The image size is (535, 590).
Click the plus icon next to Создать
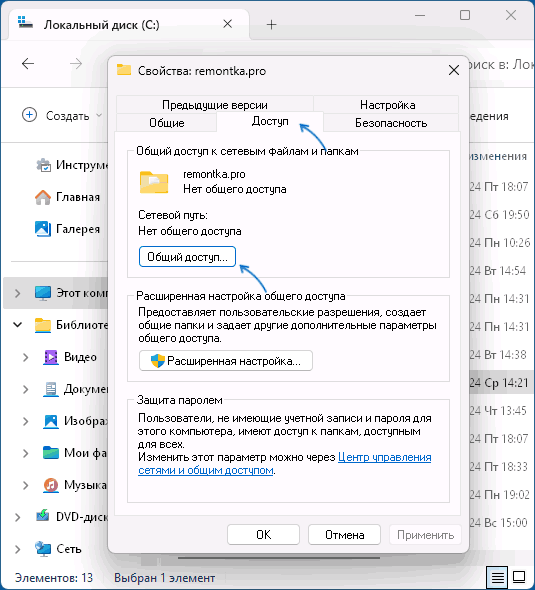(x=29, y=115)
